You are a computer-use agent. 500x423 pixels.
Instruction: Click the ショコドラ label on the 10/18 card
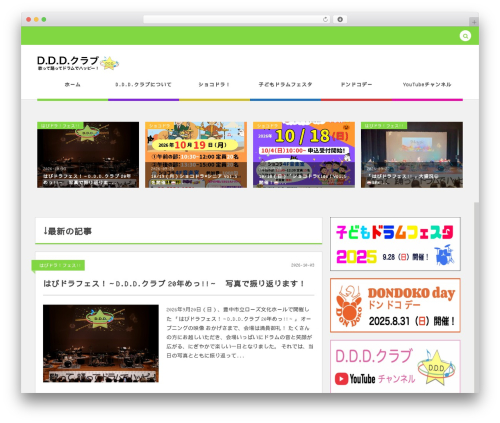[268, 126]
